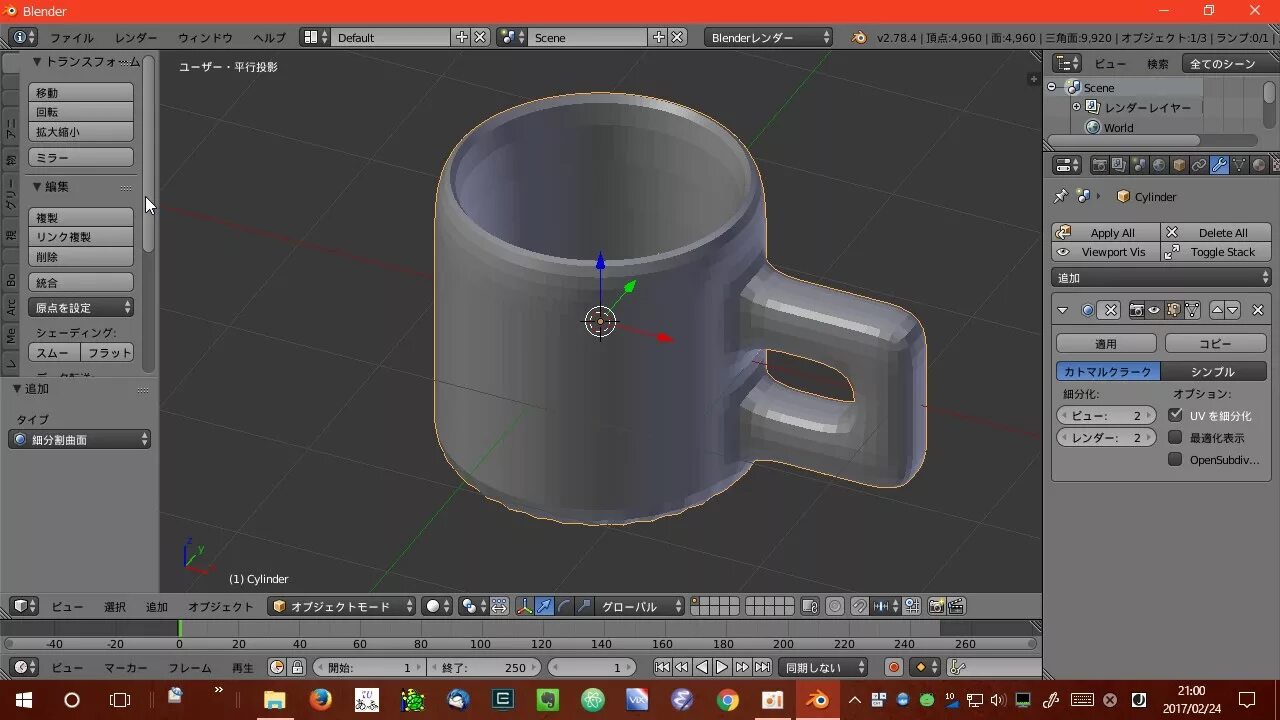Jump to previous keyframe
The height and width of the screenshot is (720, 1280).
(682, 667)
